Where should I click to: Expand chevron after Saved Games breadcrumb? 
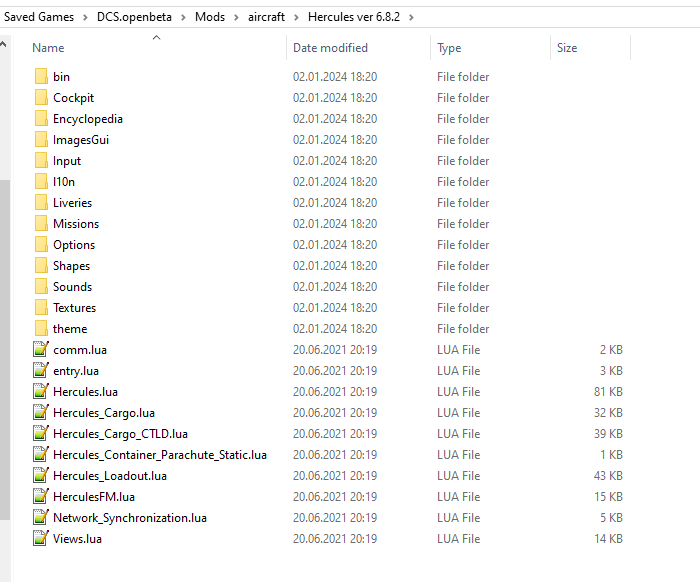[x=85, y=17]
